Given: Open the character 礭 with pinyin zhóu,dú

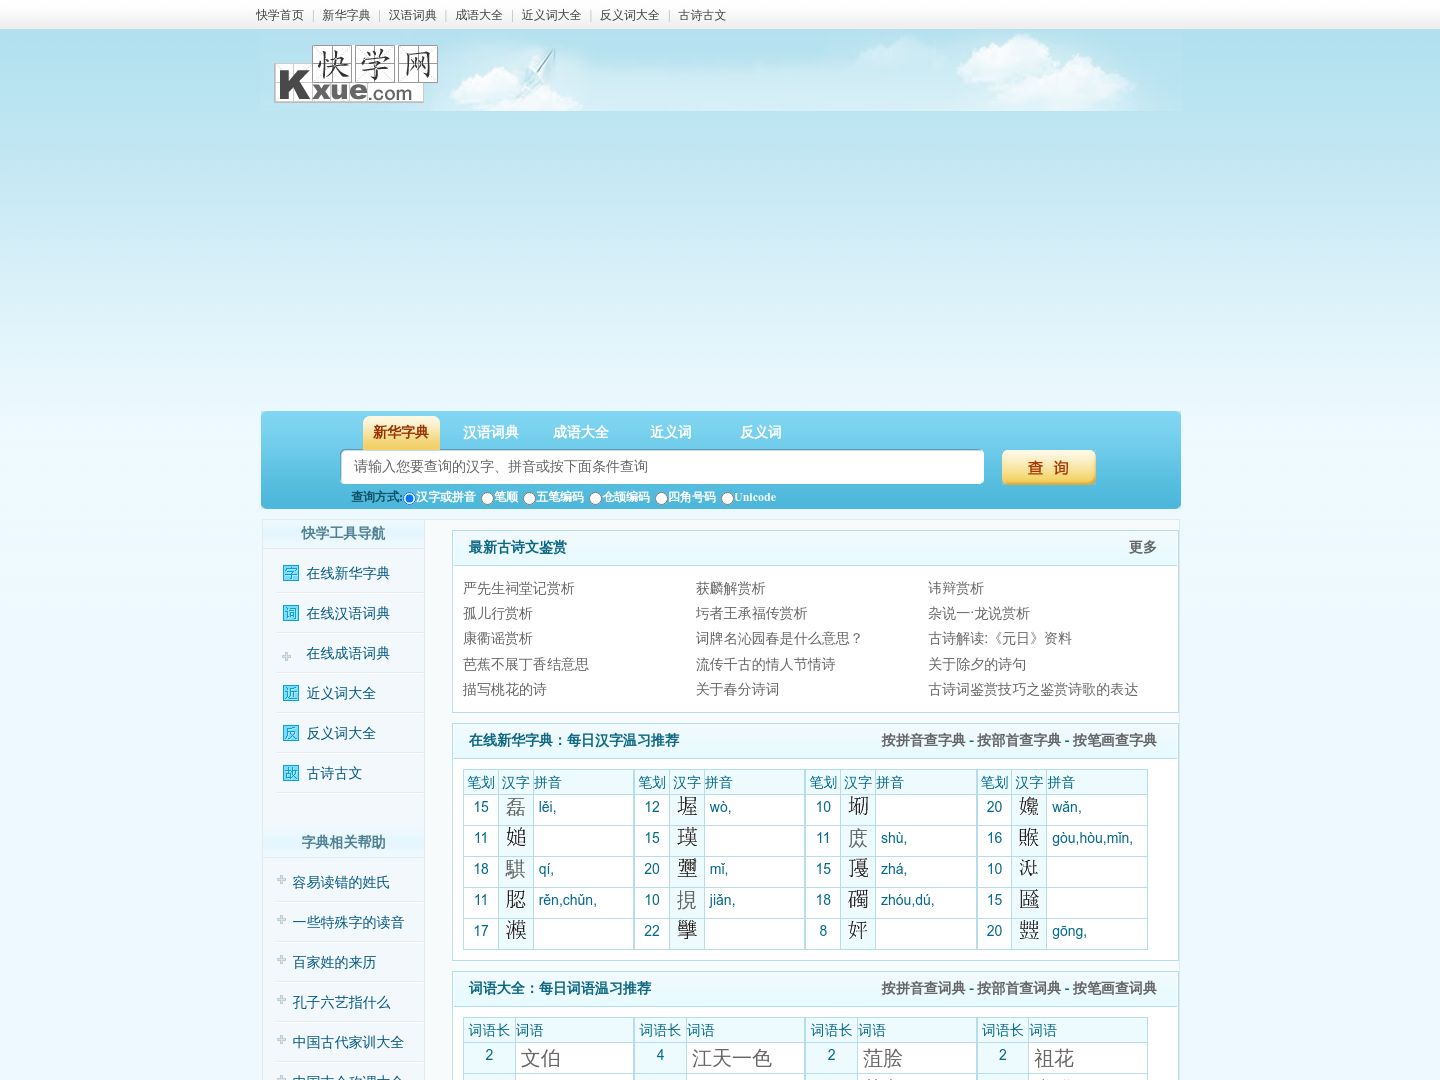Looking at the screenshot, I should tap(858, 900).
